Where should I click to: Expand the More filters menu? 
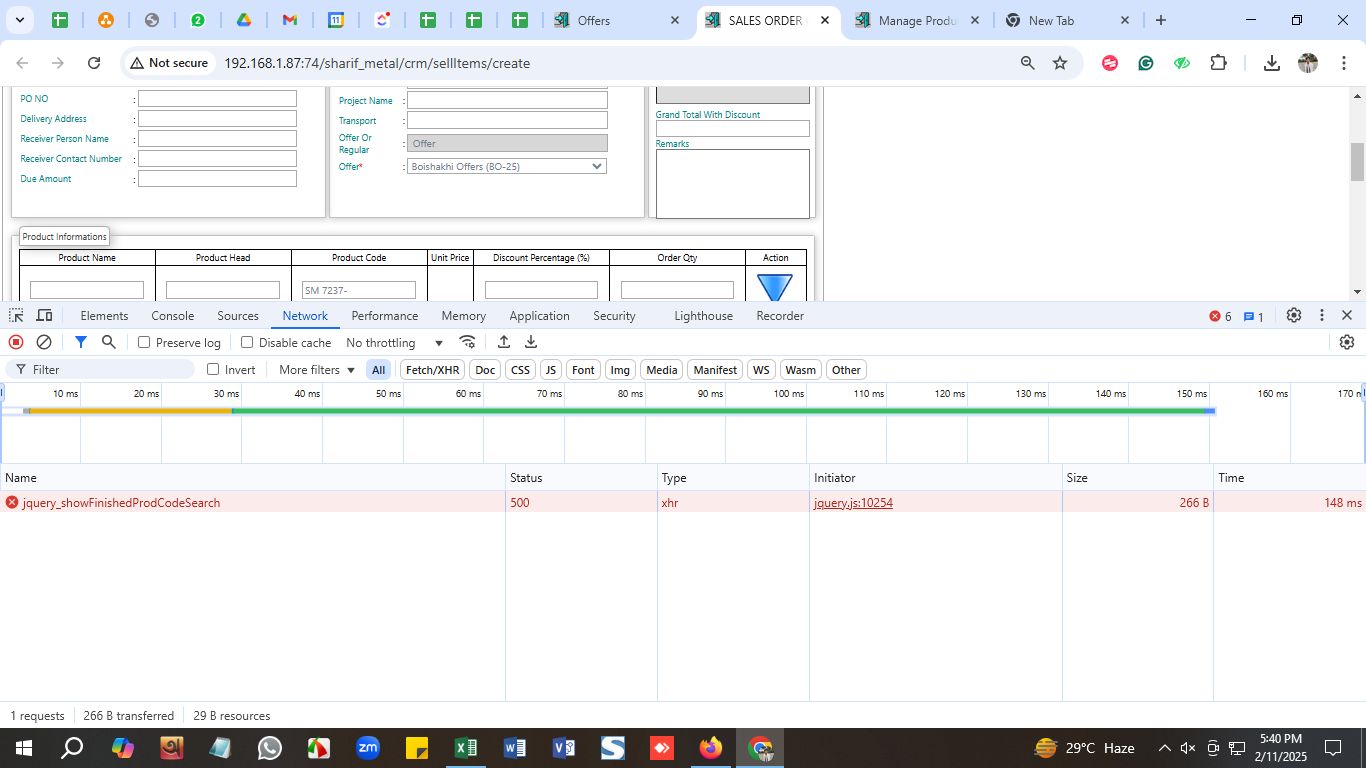(316, 370)
